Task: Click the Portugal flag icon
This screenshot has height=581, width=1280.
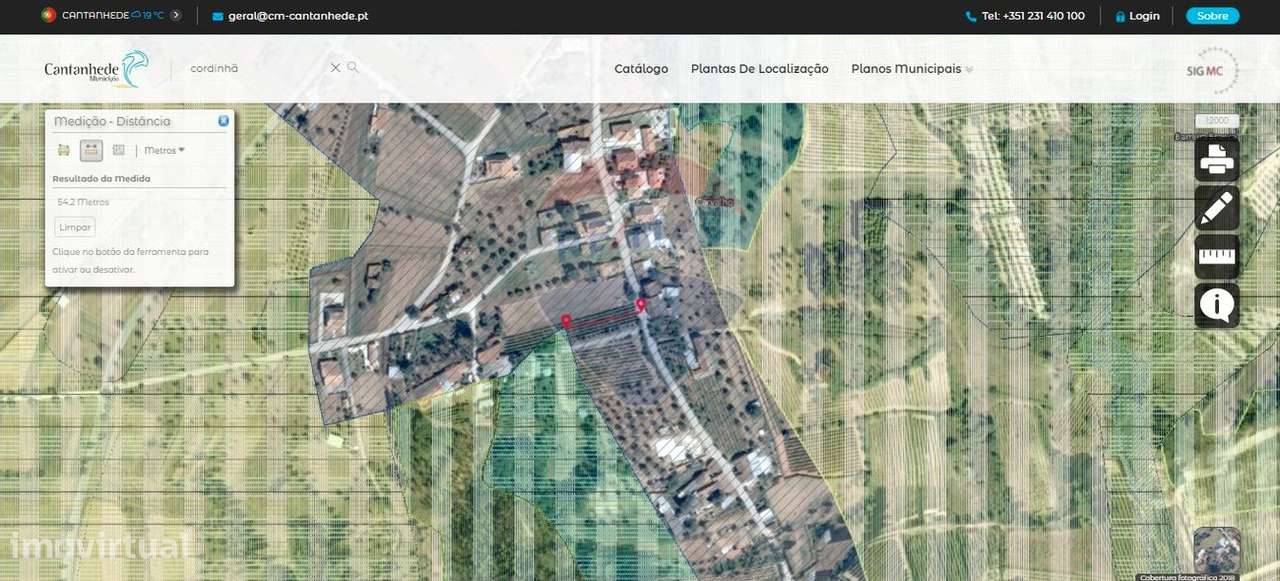Action: [x=48, y=15]
